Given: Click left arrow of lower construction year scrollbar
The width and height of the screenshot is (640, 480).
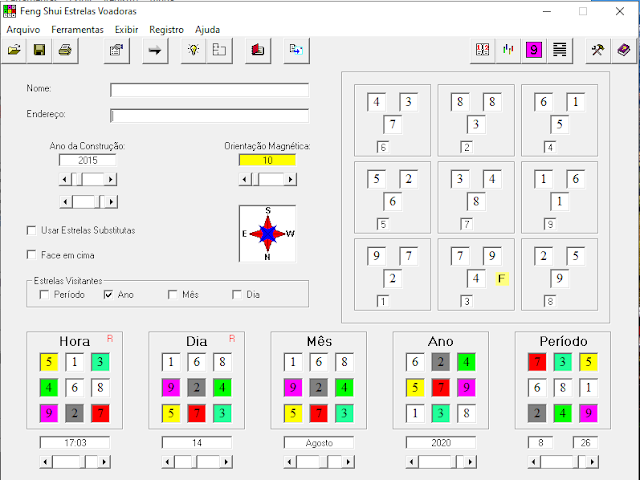Looking at the screenshot, I should (66, 202).
